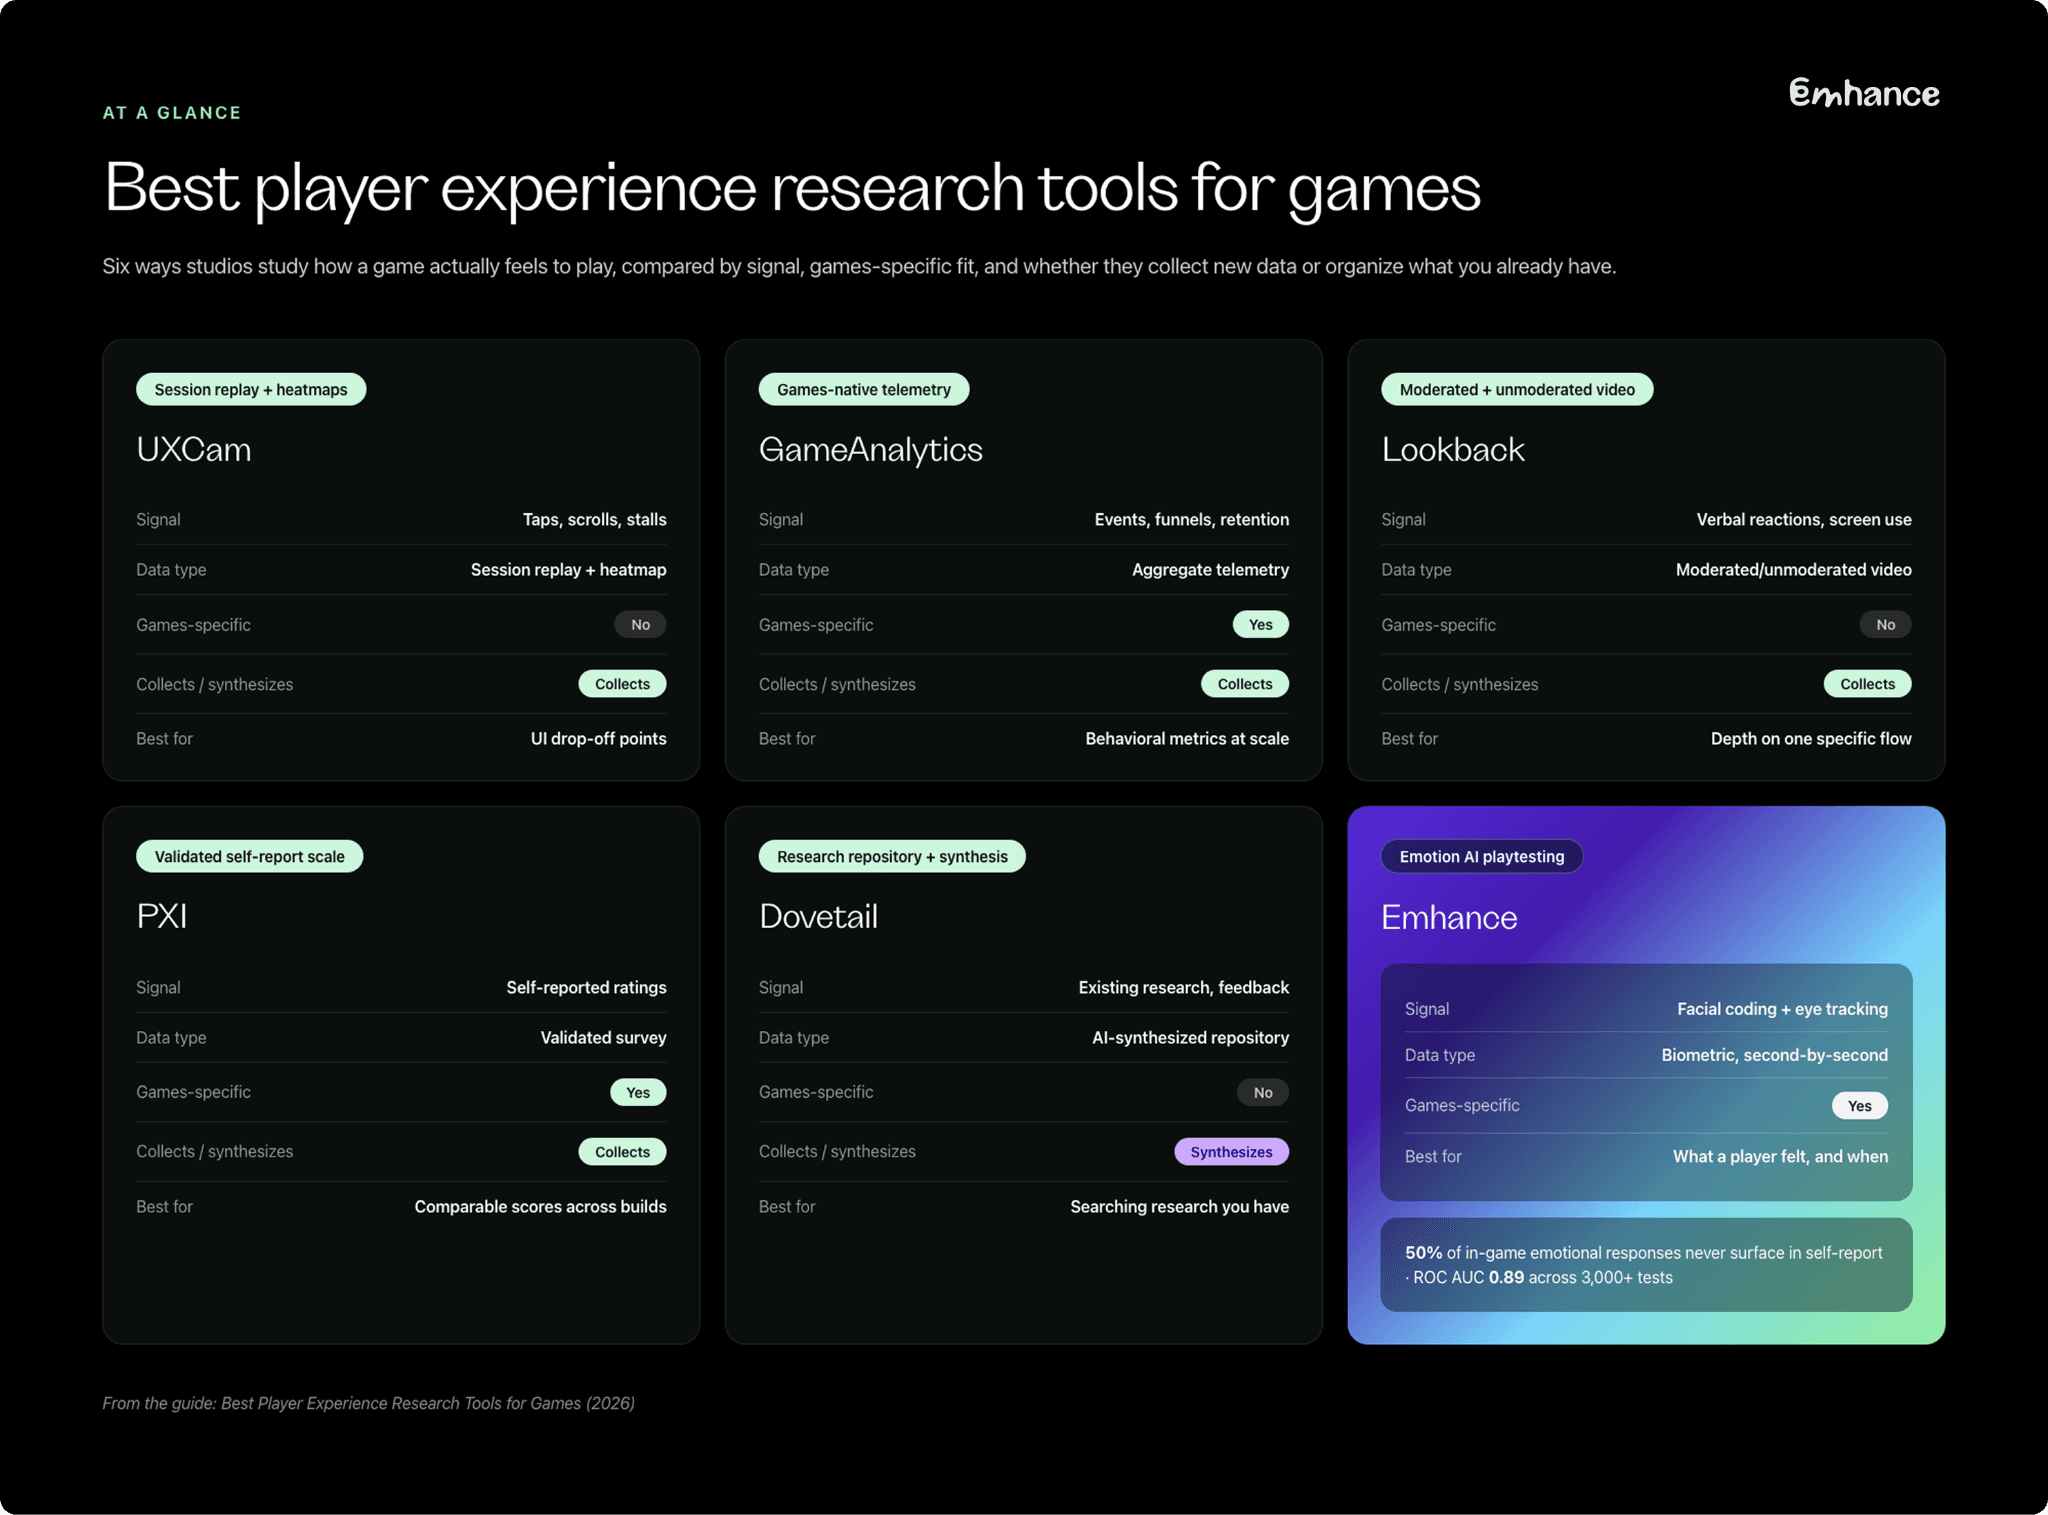Click the 'Best for' label in Lookback card
Screen dimensions: 2048x1515
tap(1409, 738)
